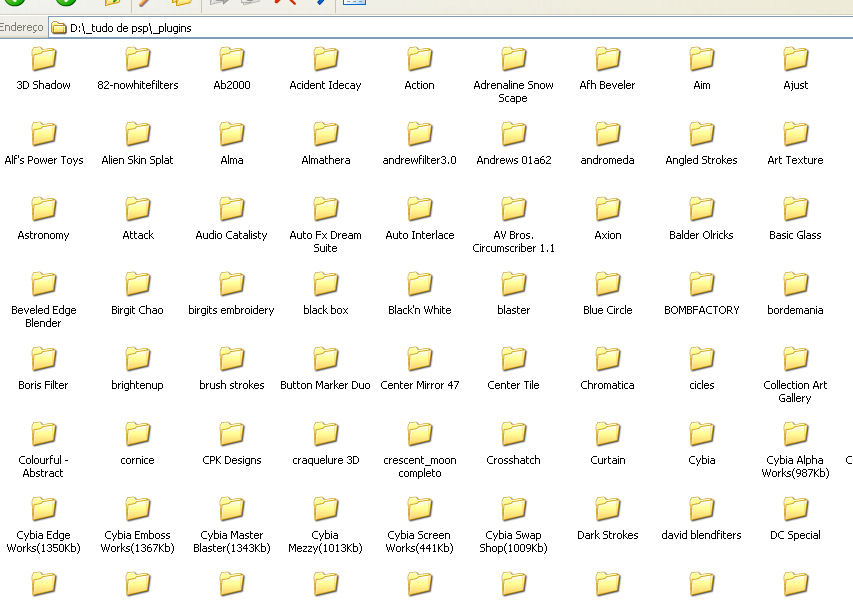
Task: Select the 'CPK Designs' folder label
Action: (x=232, y=460)
